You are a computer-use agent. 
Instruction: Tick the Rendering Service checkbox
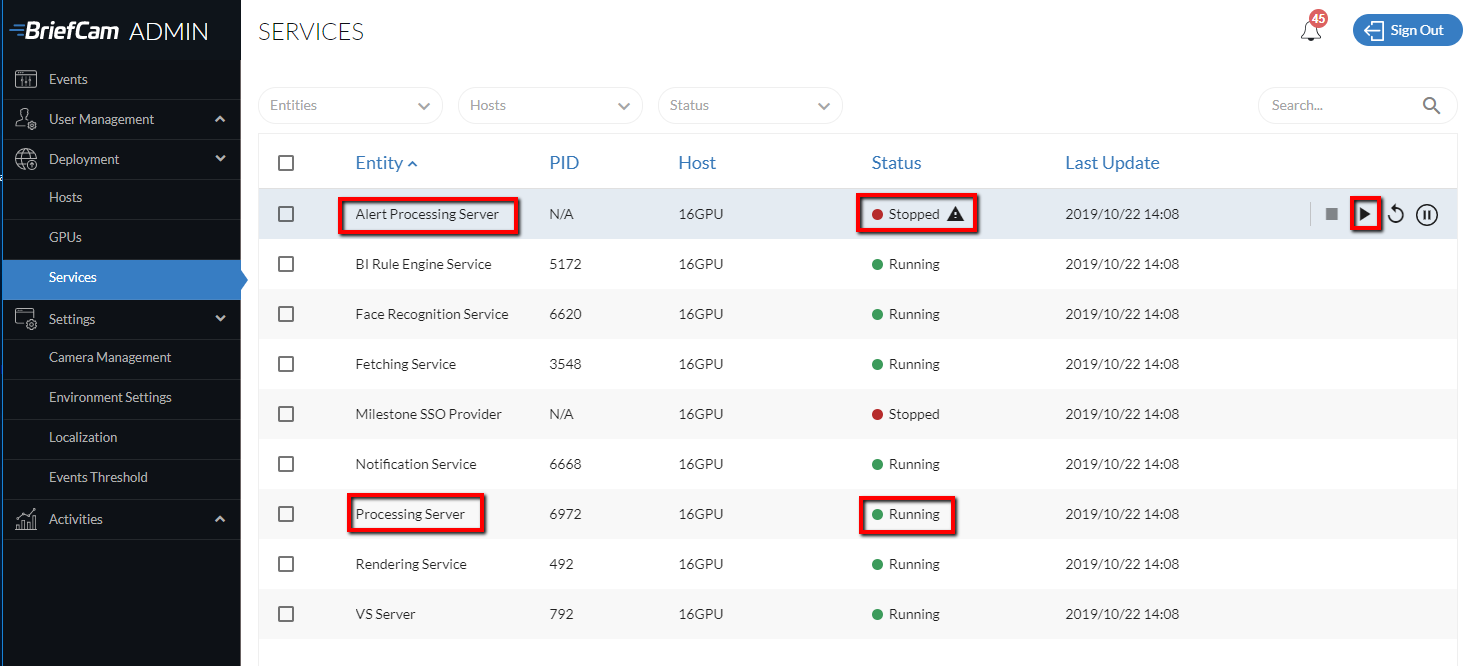pyautogui.click(x=286, y=564)
